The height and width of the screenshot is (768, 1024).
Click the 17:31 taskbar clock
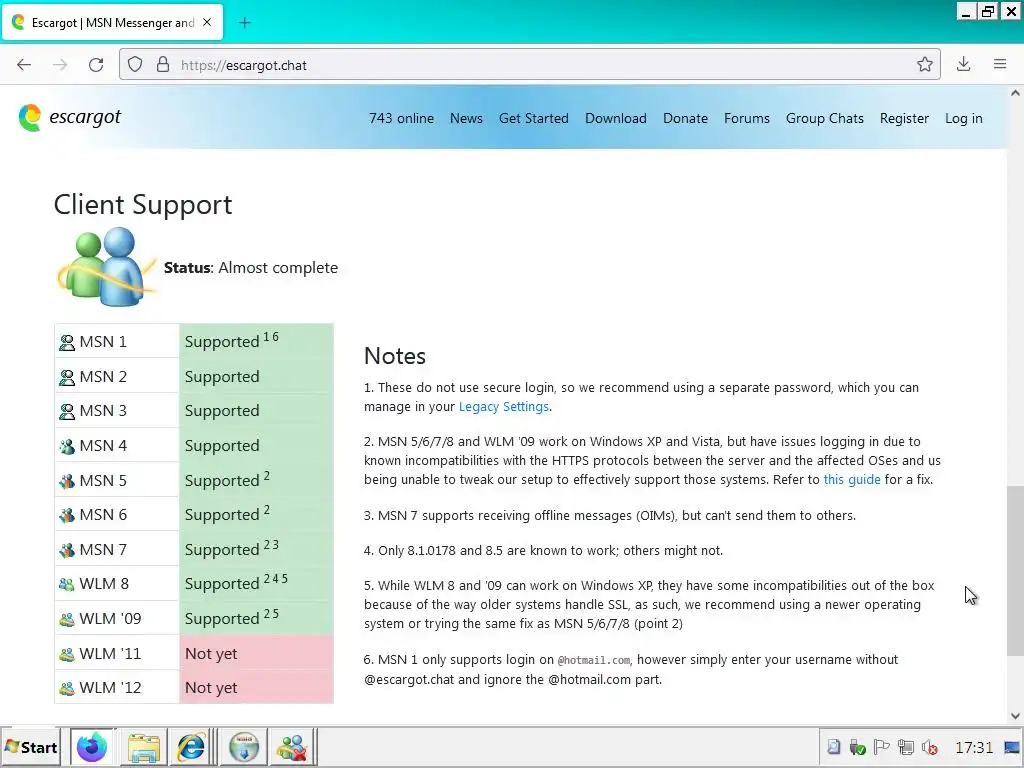click(x=974, y=747)
